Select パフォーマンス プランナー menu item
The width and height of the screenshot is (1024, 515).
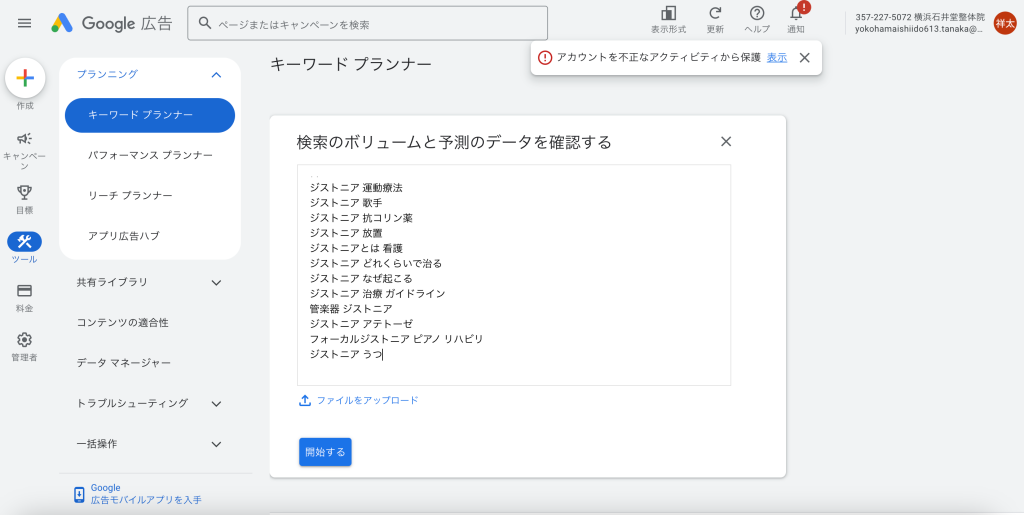[150, 155]
